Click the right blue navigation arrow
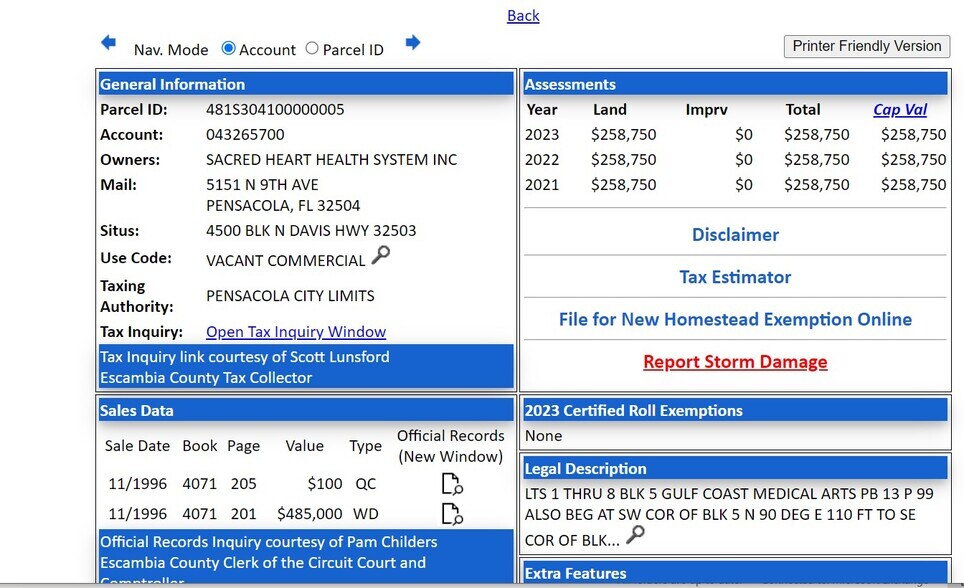 pyautogui.click(x=413, y=43)
